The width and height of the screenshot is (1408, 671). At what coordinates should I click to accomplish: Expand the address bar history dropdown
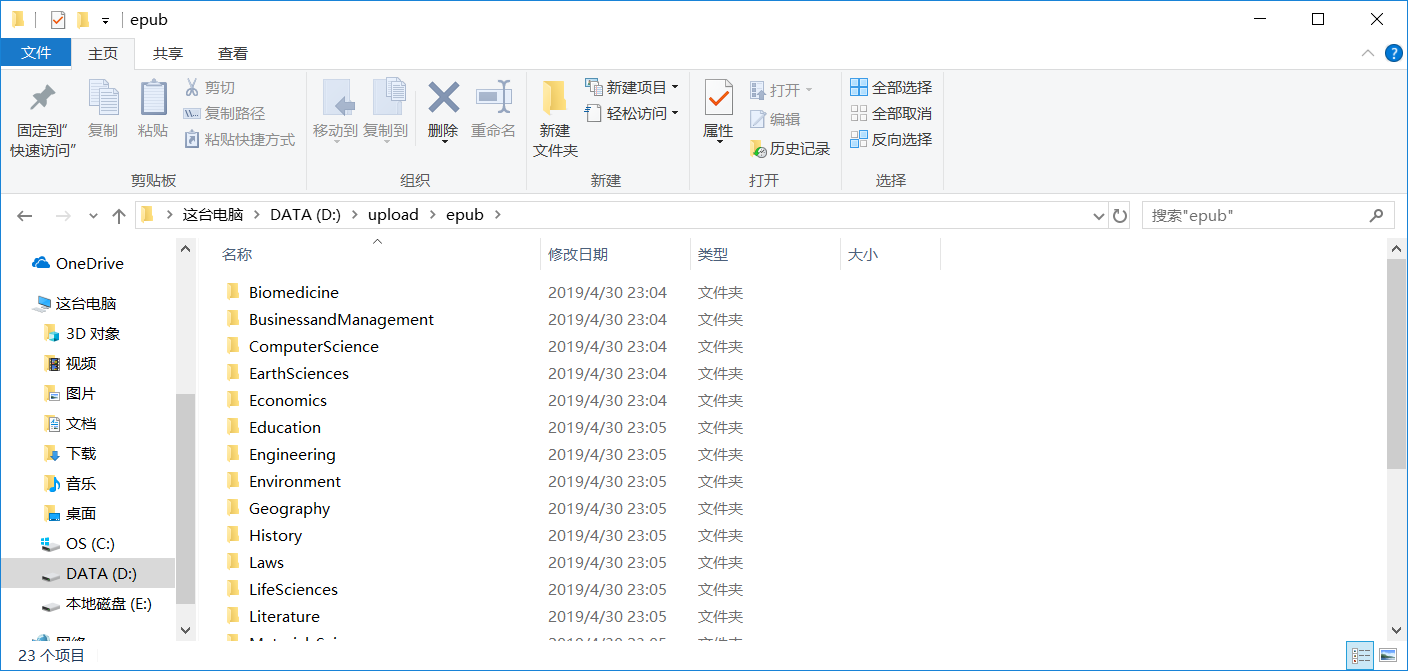coord(1097,214)
